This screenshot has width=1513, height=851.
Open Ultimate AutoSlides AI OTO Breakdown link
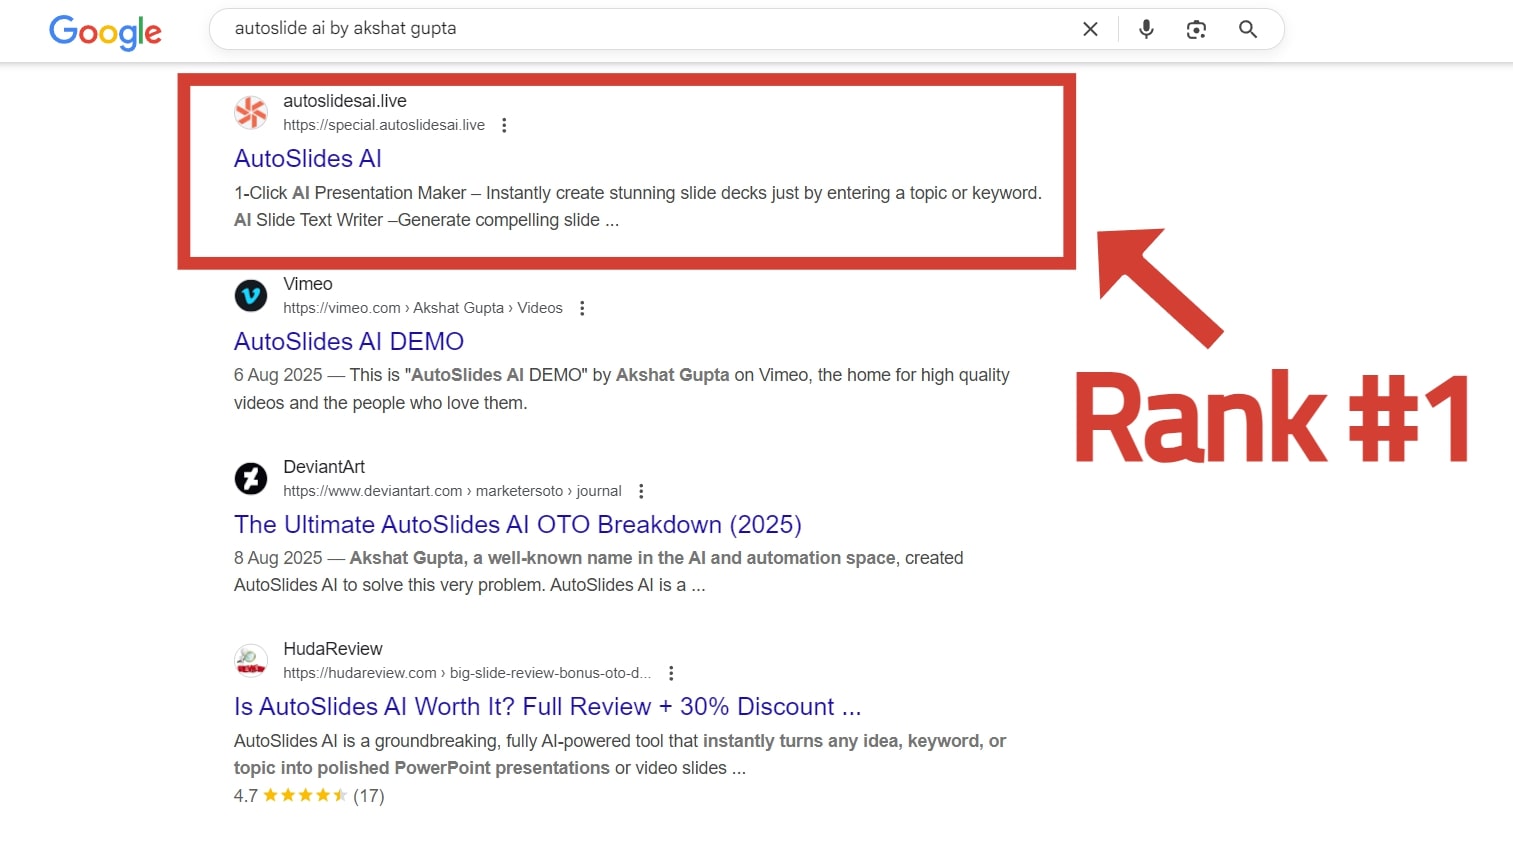point(517,525)
